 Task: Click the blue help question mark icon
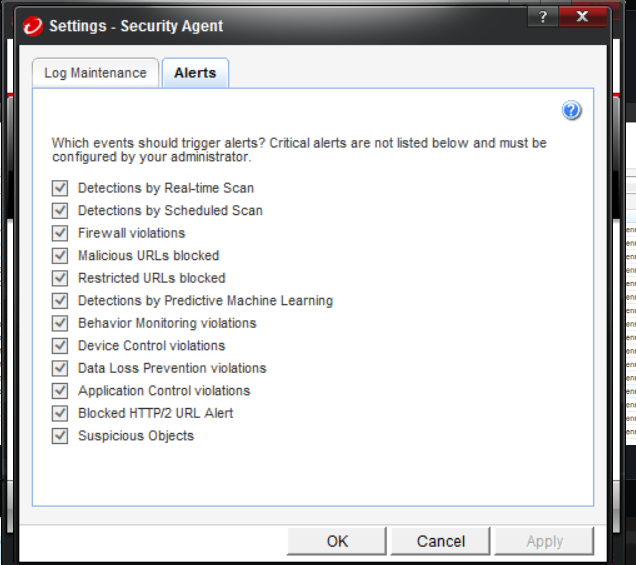pos(572,110)
